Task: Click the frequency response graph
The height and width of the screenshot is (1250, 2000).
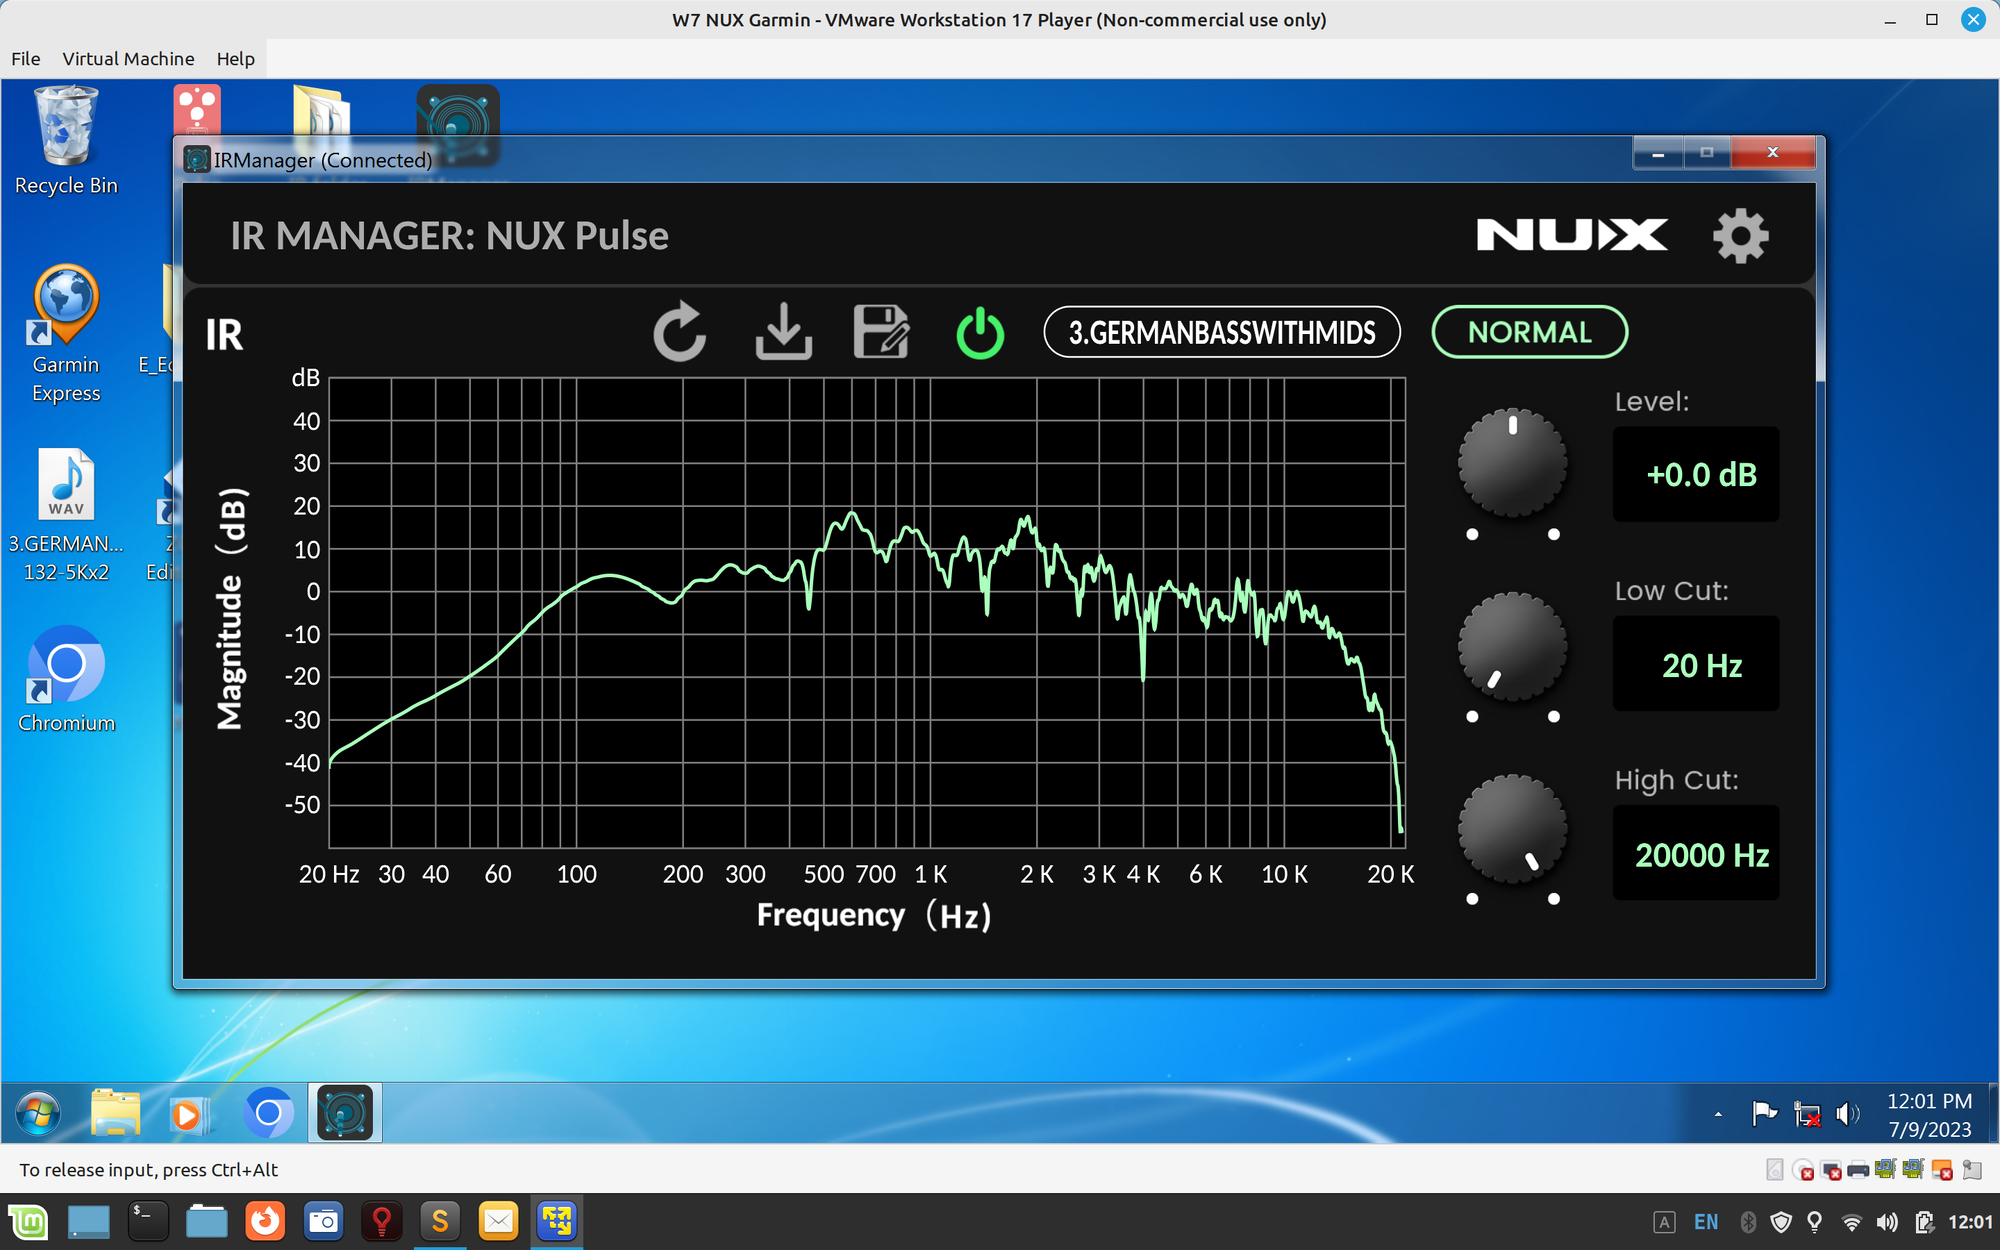Action: tap(867, 612)
